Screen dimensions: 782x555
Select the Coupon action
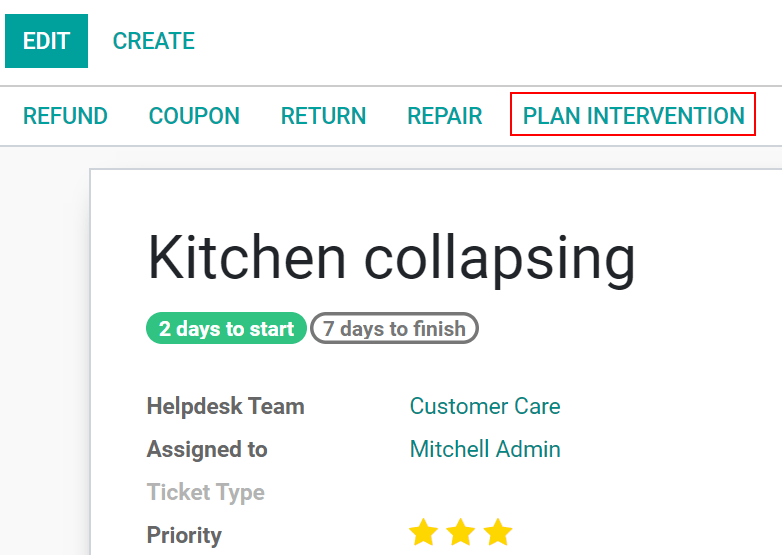[194, 116]
